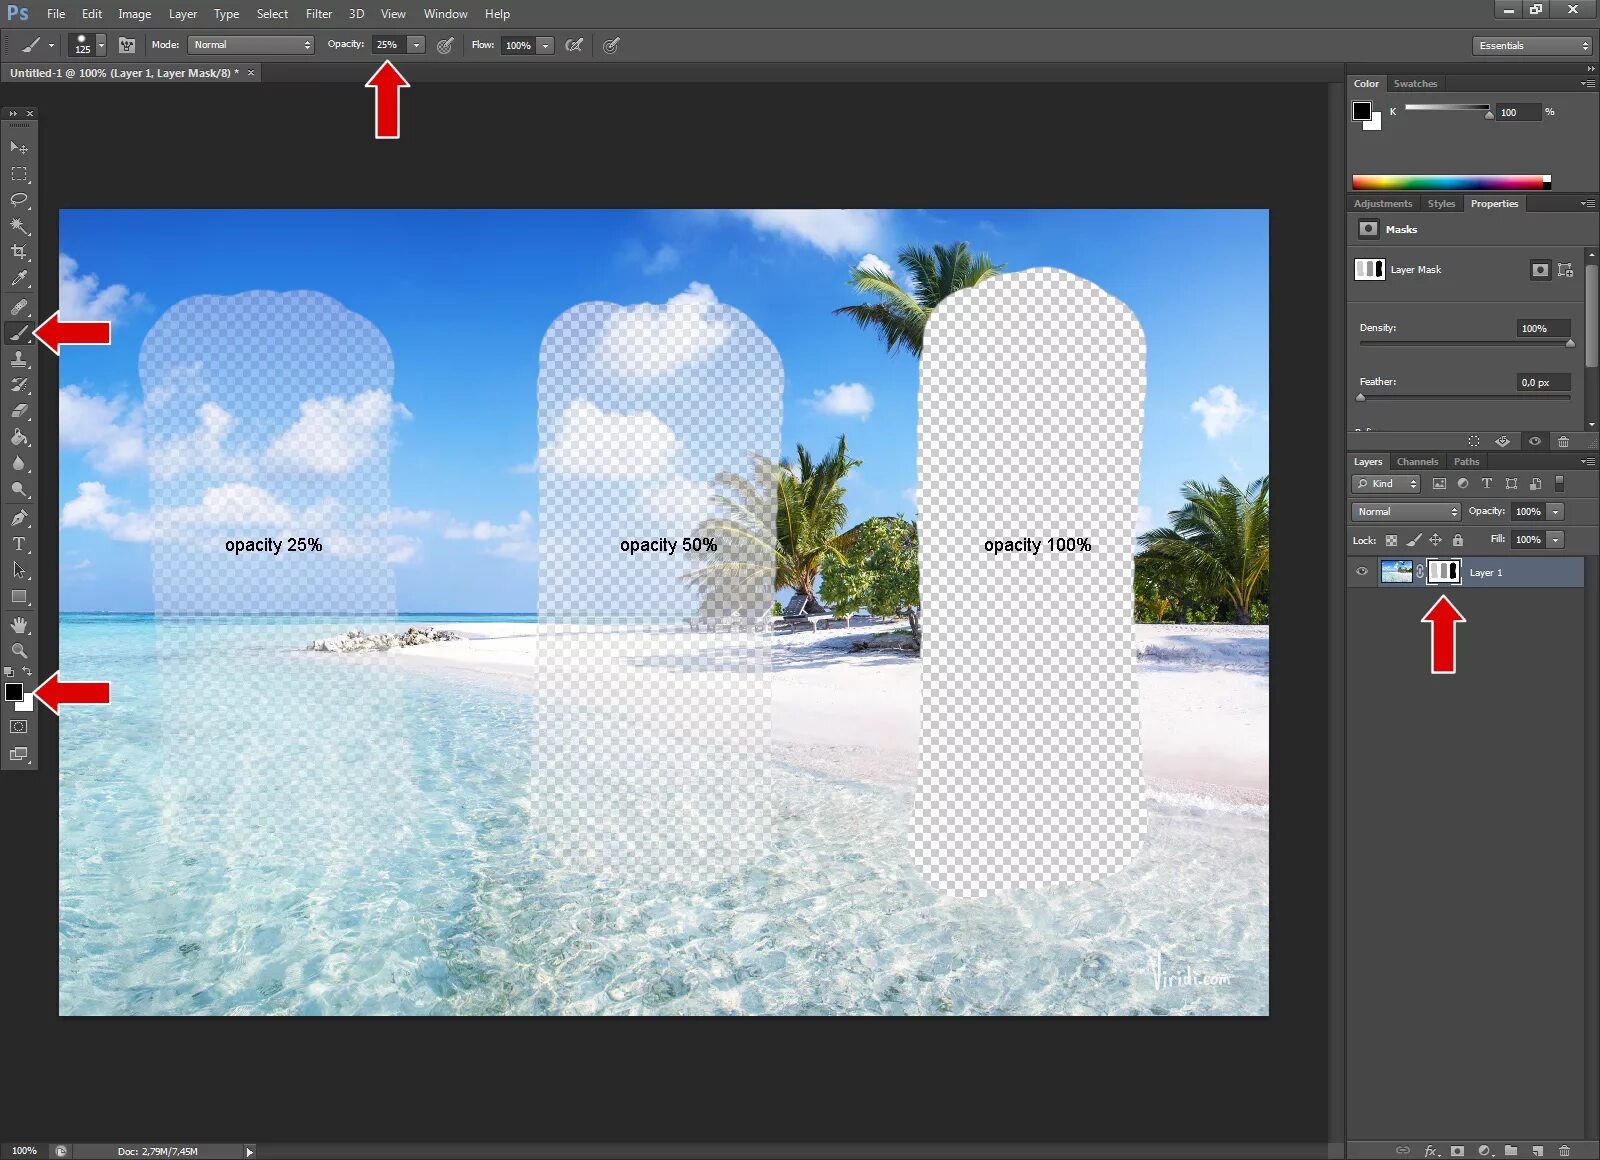Open the Select menu
This screenshot has width=1600, height=1160.
(272, 14)
